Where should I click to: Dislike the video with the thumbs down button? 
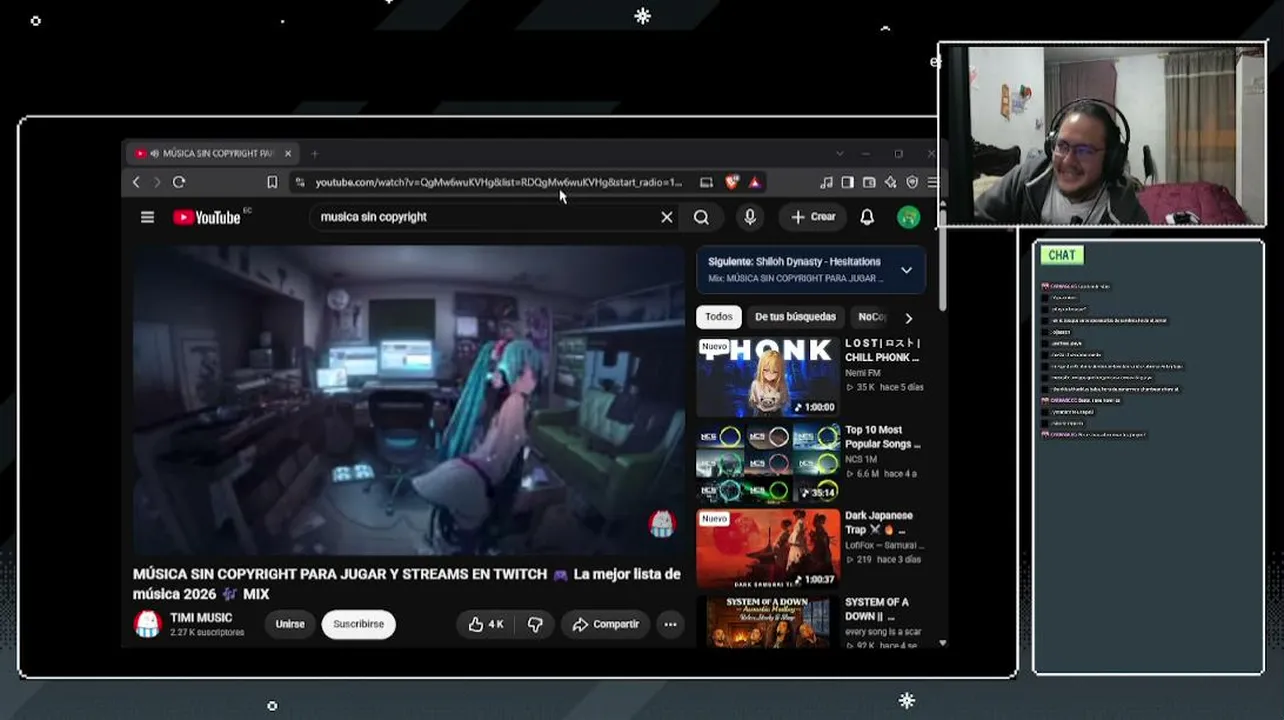point(535,624)
